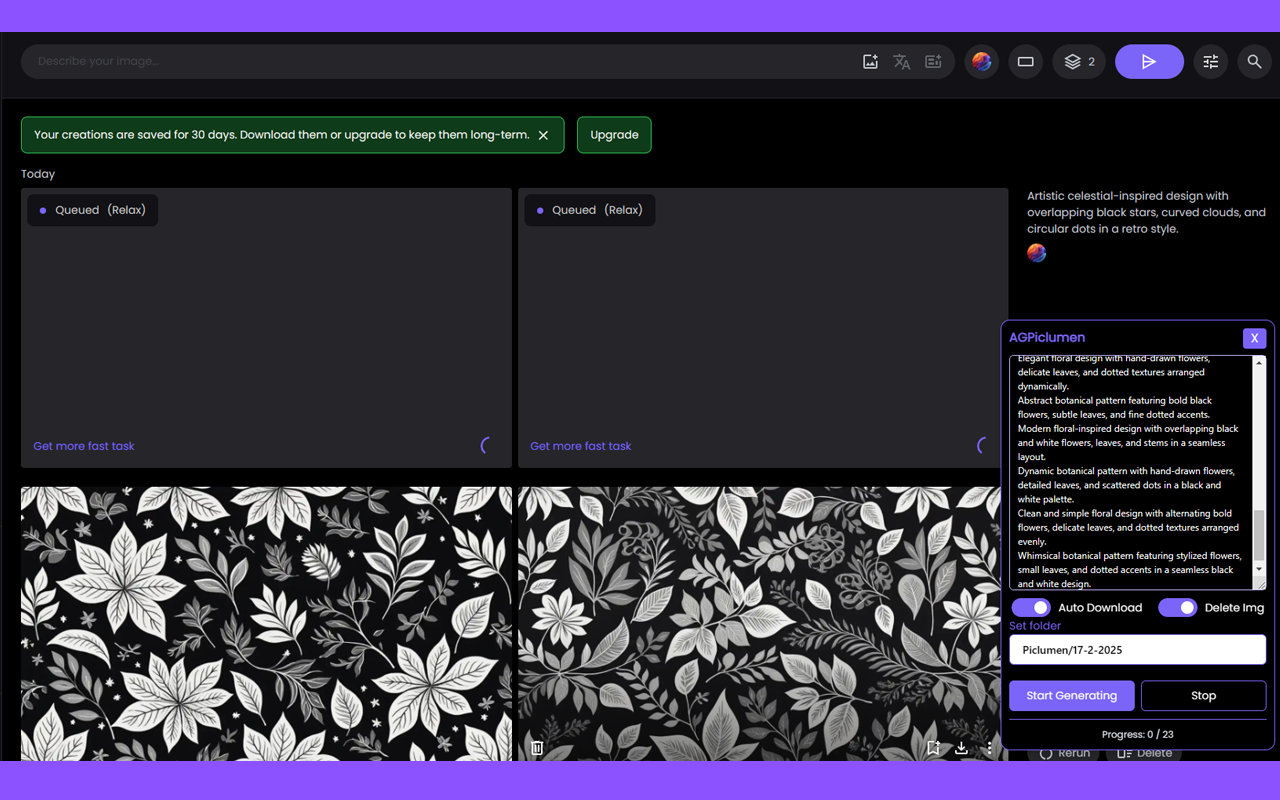Click the Set folder link
Image resolution: width=1280 pixels, height=800 pixels.
(1035, 626)
